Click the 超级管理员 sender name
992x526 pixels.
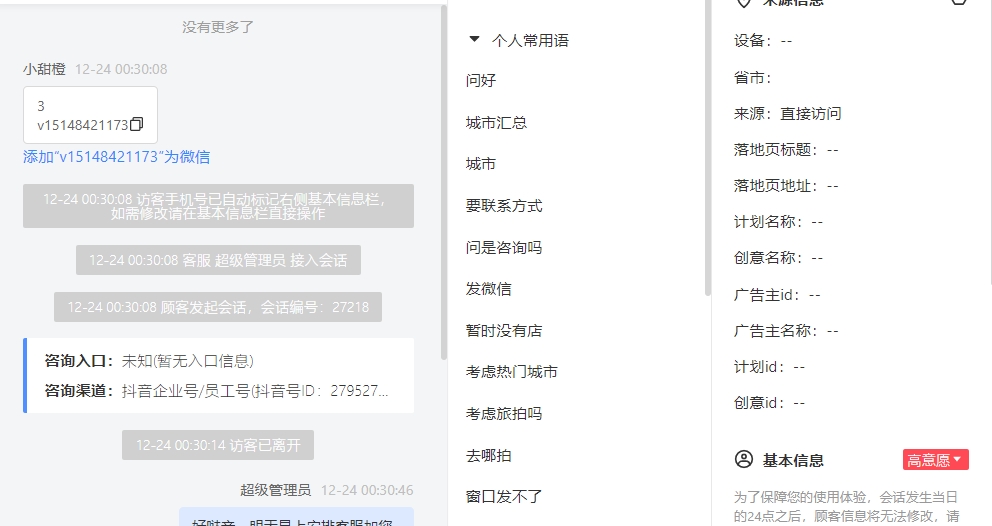coord(275,490)
